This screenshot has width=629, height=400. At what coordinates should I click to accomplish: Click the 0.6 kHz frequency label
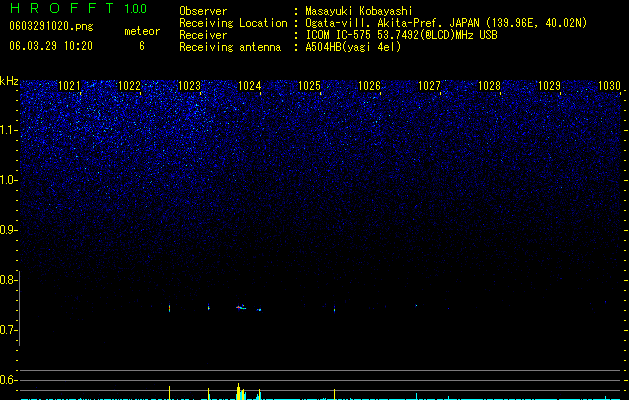(8, 380)
